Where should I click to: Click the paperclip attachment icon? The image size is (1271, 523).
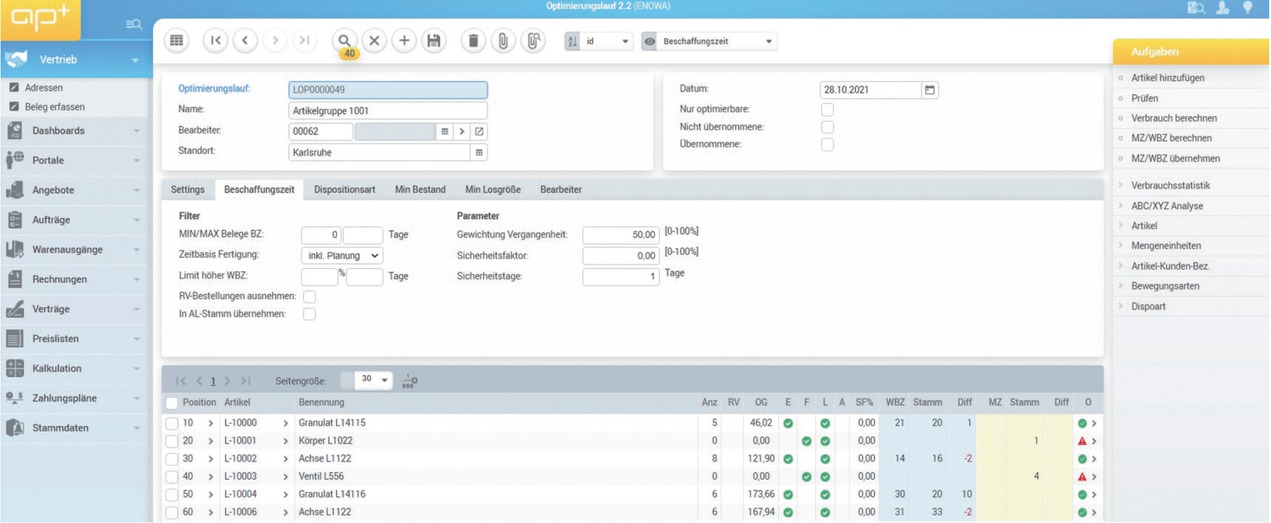point(503,41)
